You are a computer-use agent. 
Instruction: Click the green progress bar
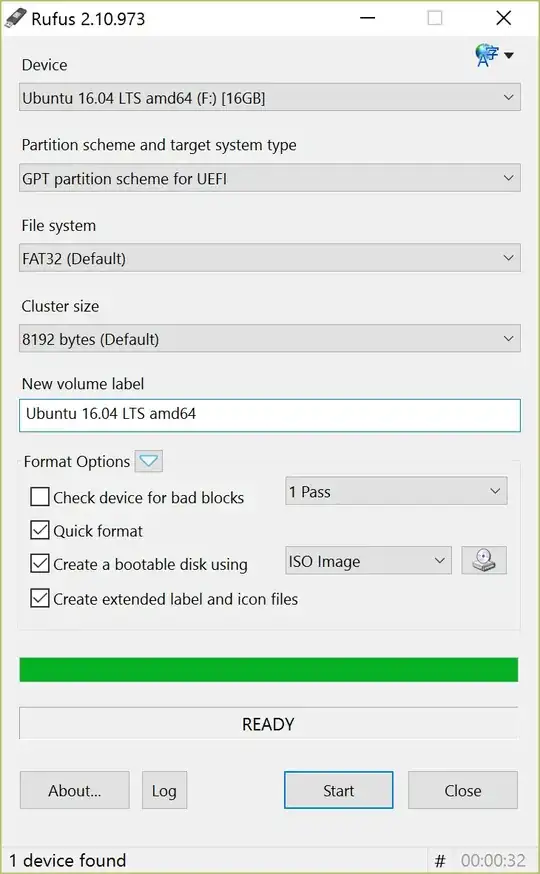(269, 669)
